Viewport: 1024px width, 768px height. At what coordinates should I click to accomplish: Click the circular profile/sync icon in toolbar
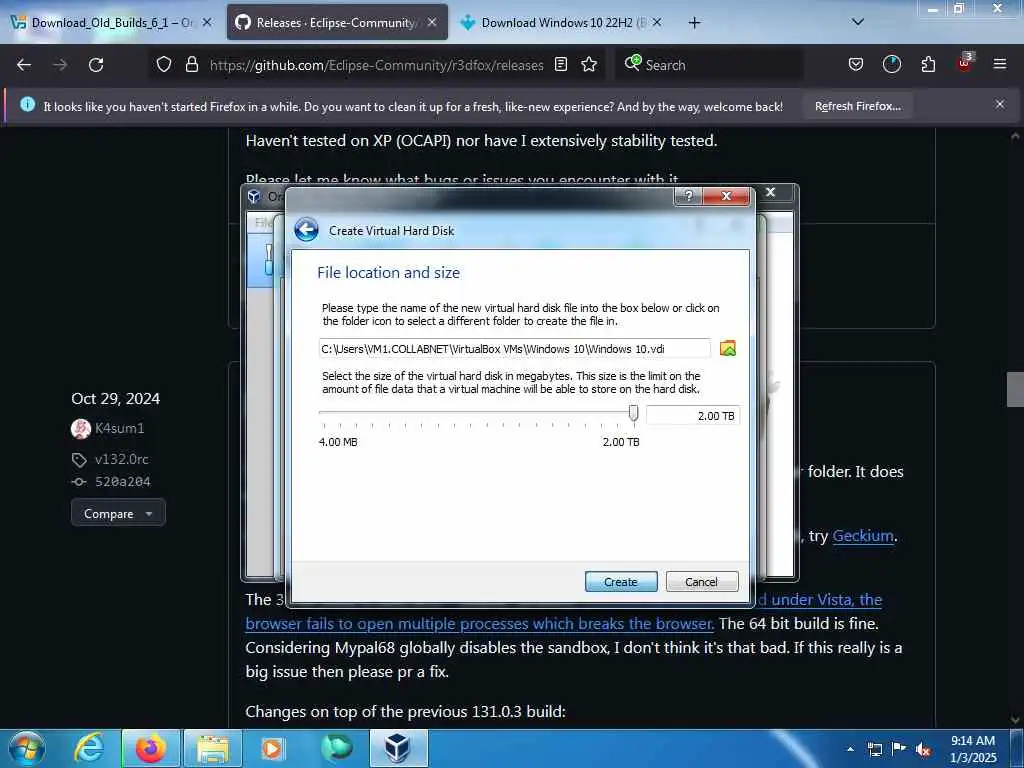pos(891,65)
